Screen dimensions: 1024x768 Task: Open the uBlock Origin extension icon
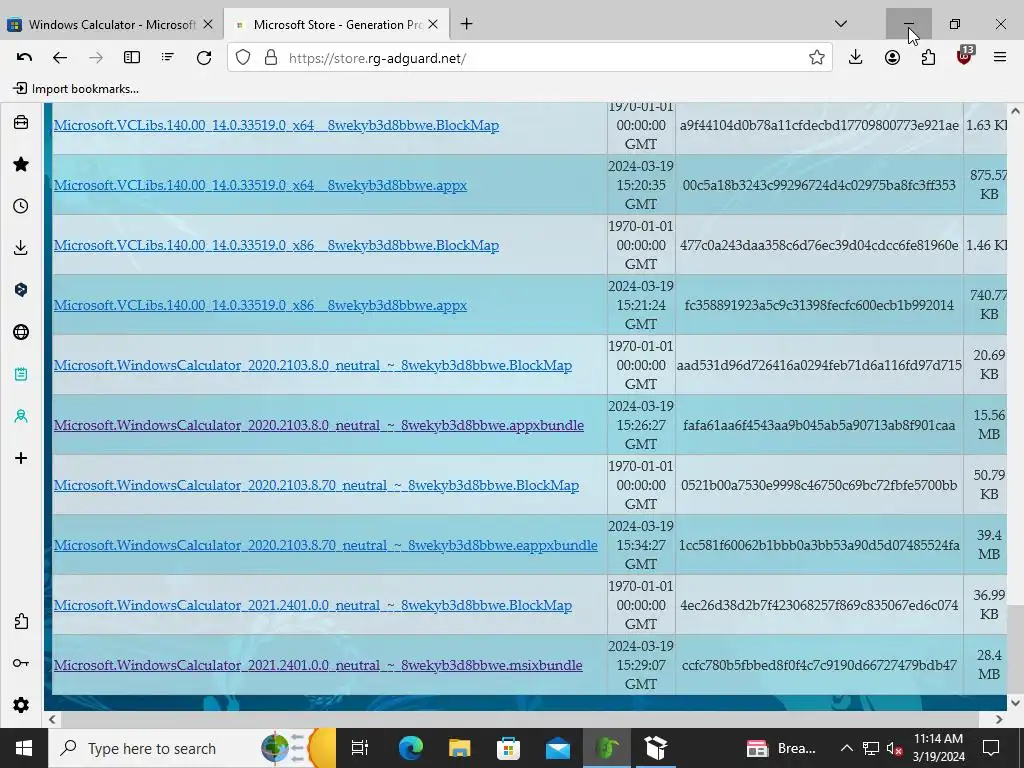[x=965, y=56]
